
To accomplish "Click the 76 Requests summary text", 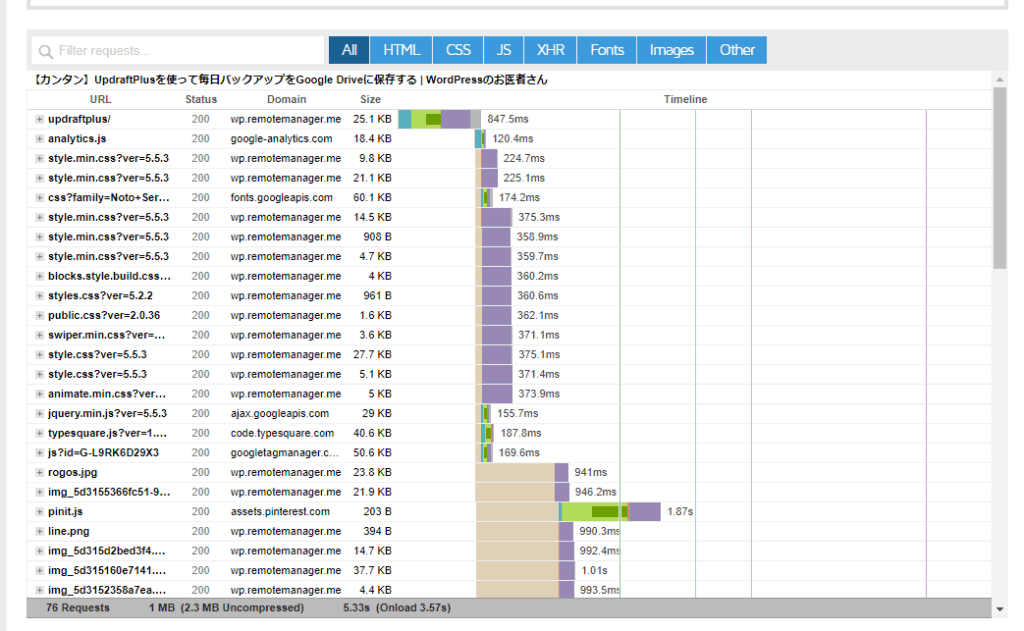I will (78, 607).
